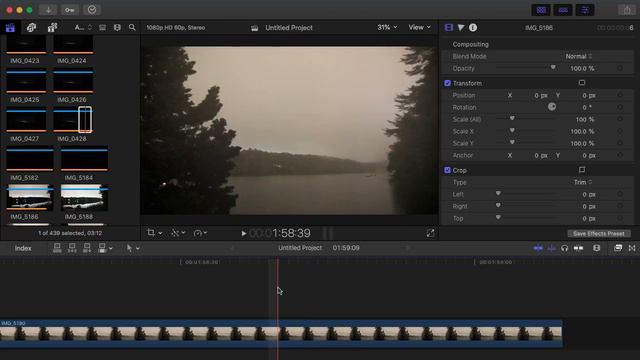The height and width of the screenshot is (360, 640).
Task: Switch to the Video inspector tab
Action: coord(449,27)
